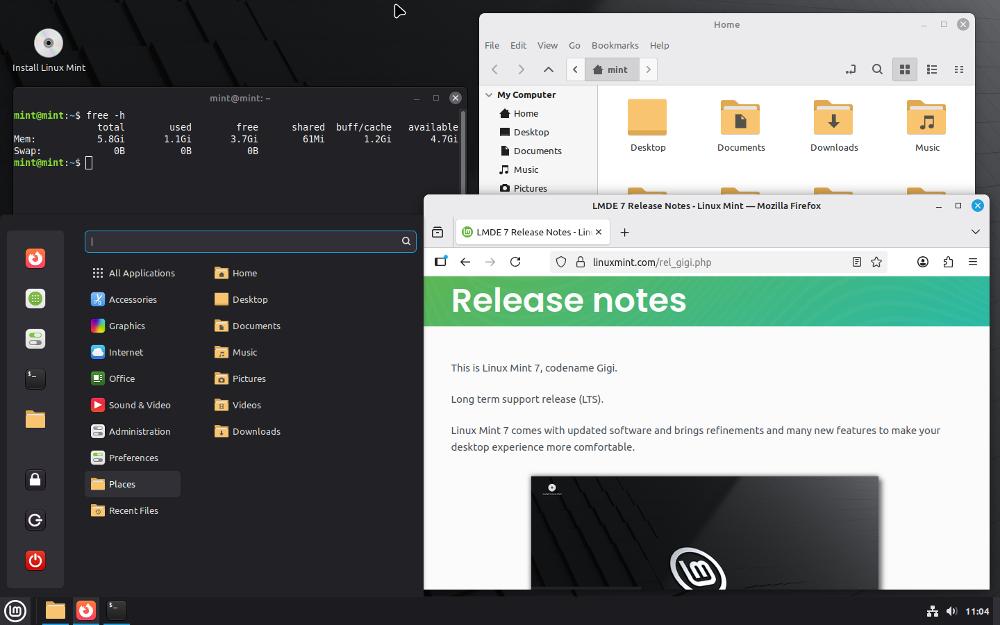Open System Settings in menu favorites
This screenshot has width=1000, height=625.
[x=35, y=339]
